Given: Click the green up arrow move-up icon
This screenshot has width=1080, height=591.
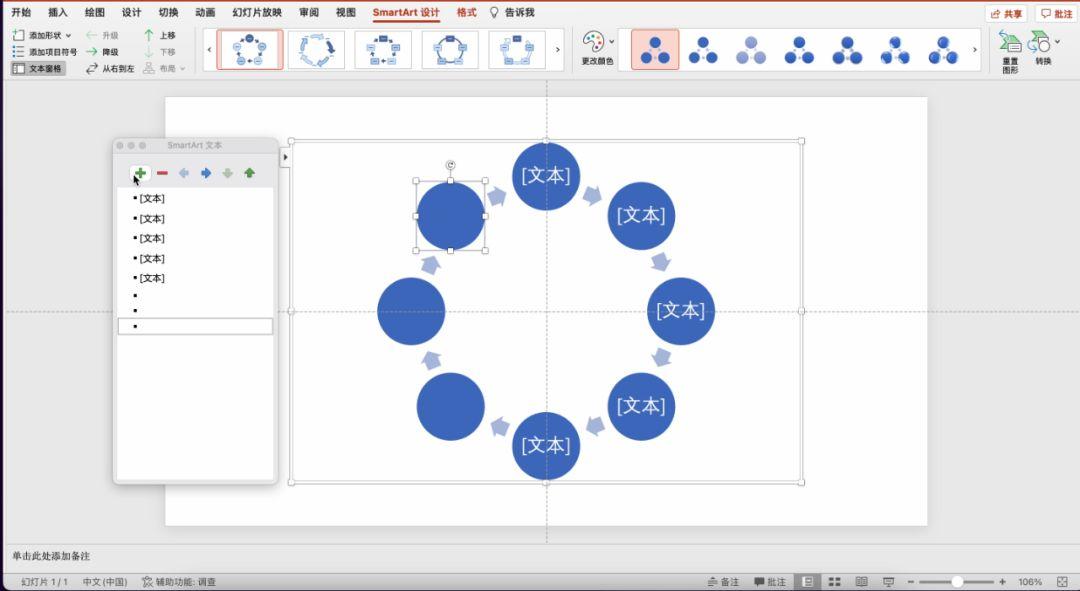Looking at the screenshot, I should tap(249, 173).
